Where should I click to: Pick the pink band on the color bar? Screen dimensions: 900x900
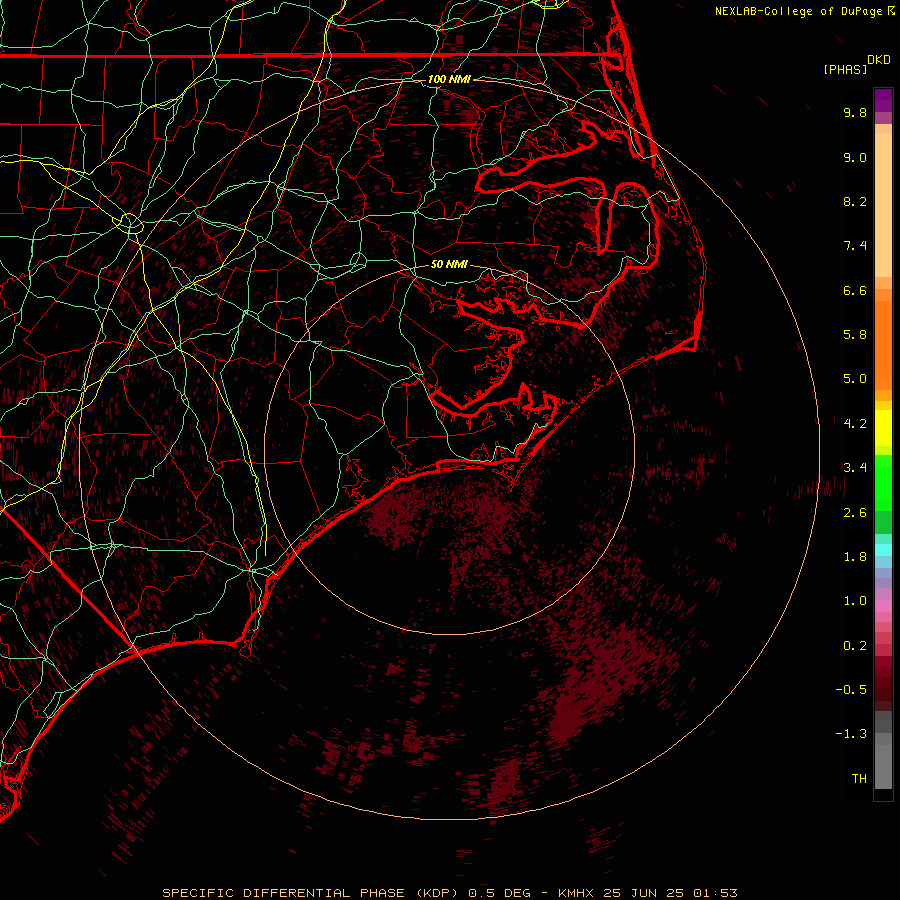[x=883, y=606]
